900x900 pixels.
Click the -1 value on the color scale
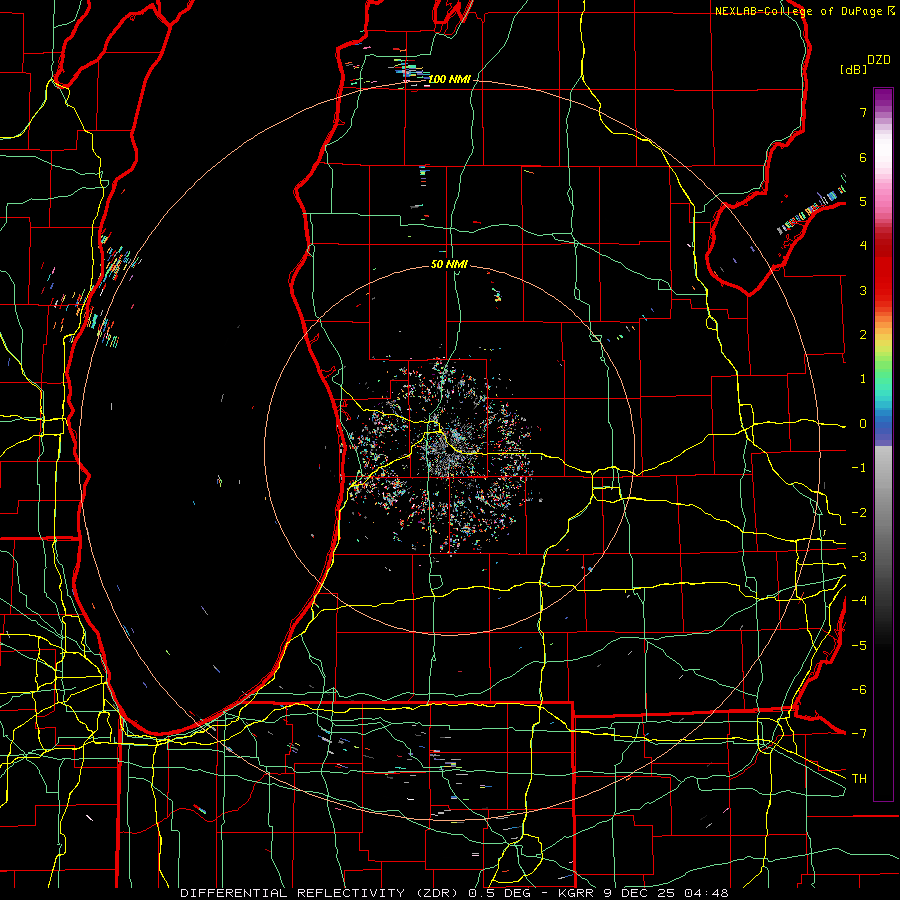[859, 468]
